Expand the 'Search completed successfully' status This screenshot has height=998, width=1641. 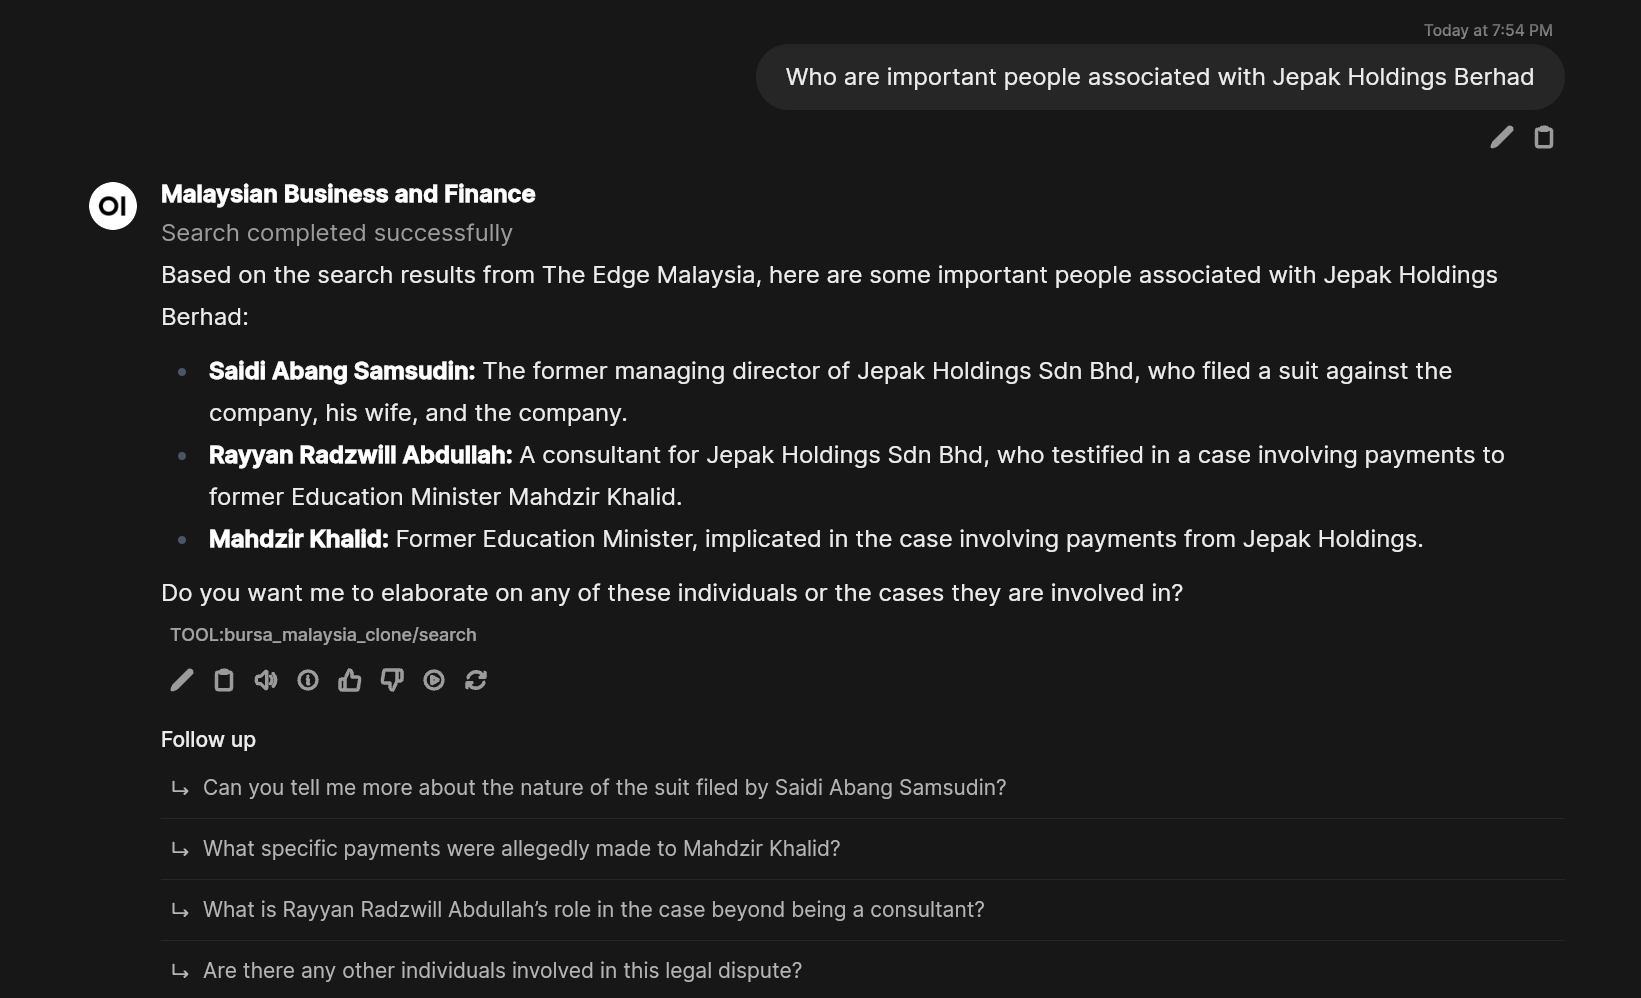click(x=337, y=233)
